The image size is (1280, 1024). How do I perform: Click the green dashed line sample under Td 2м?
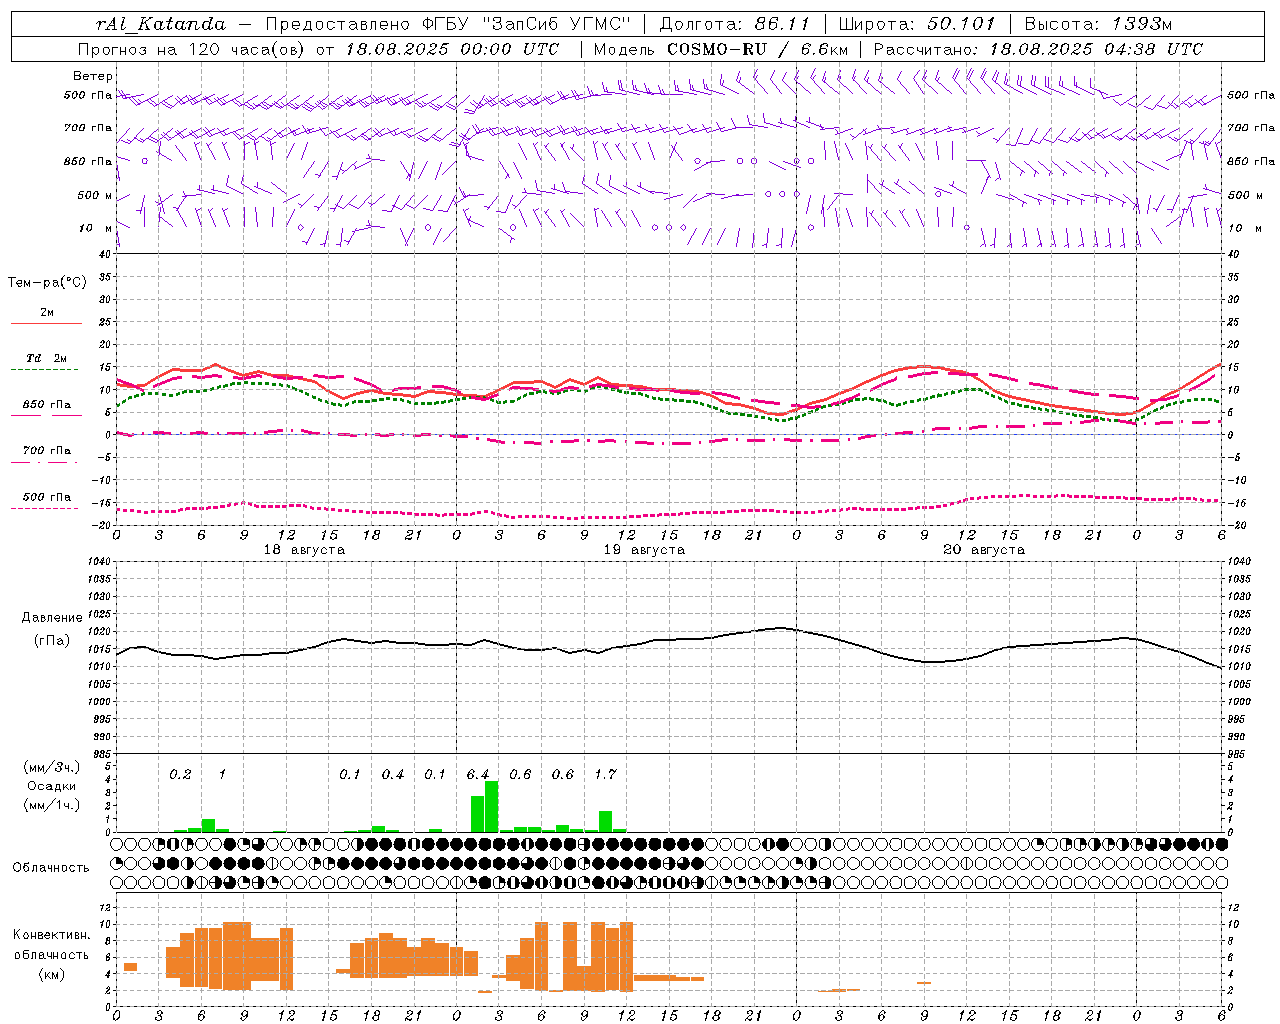pyautogui.click(x=44, y=370)
